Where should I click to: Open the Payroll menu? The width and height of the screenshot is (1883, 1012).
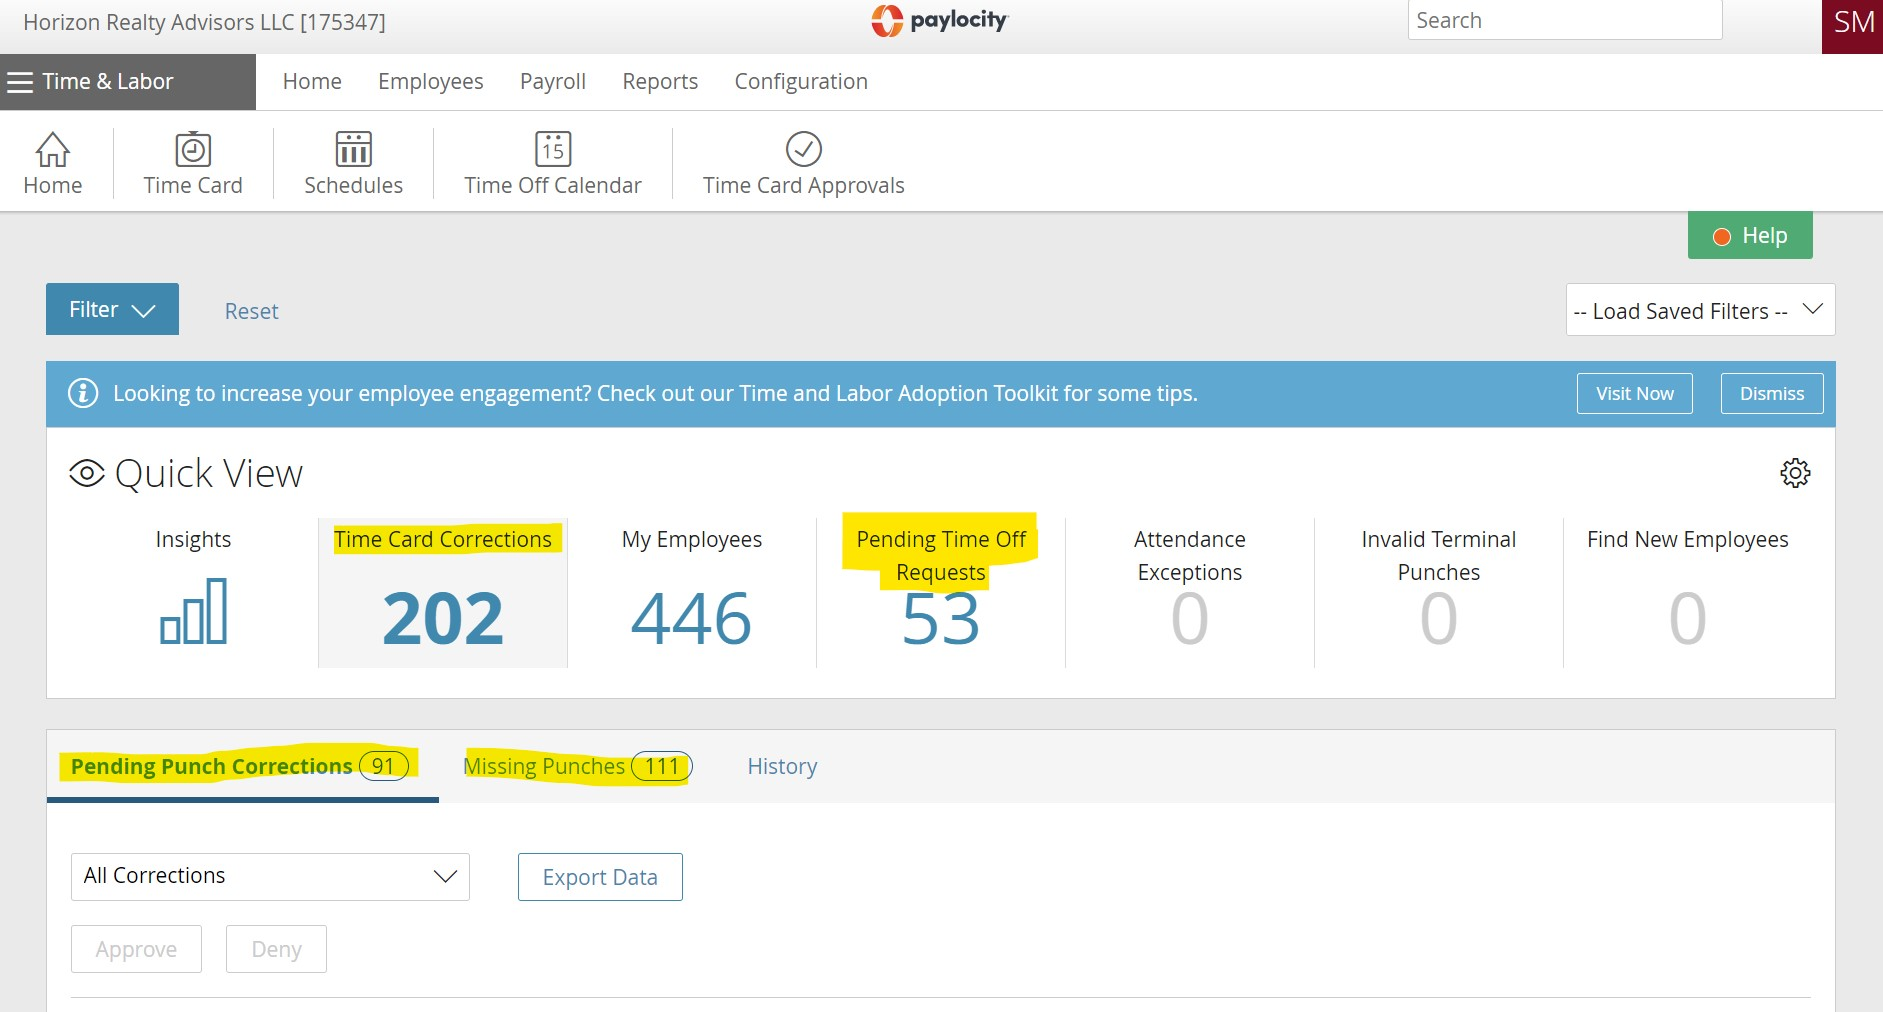click(x=553, y=82)
